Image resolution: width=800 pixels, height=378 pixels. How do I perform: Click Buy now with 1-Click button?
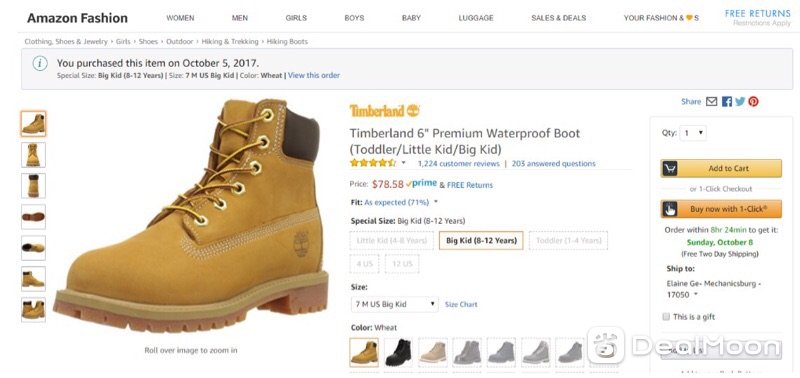(721, 209)
